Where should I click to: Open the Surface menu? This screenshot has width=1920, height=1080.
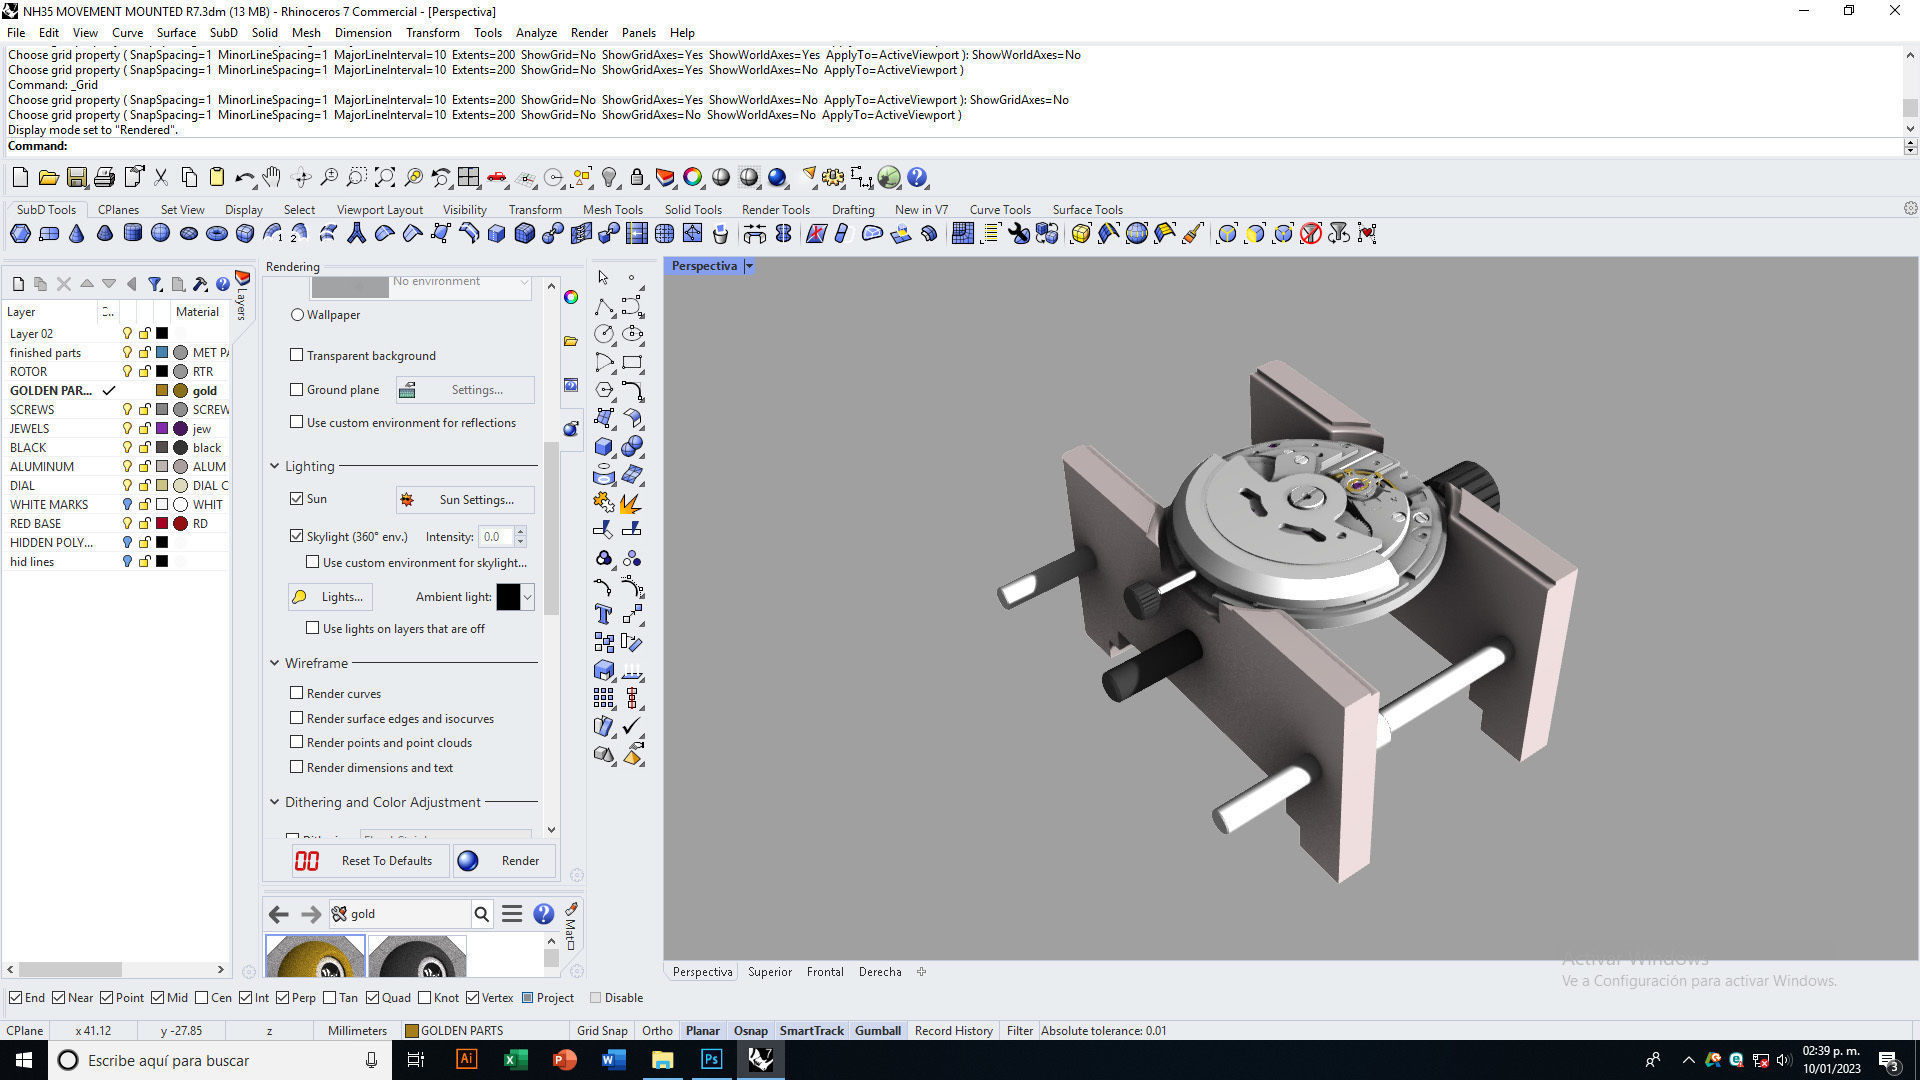tap(176, 33)
